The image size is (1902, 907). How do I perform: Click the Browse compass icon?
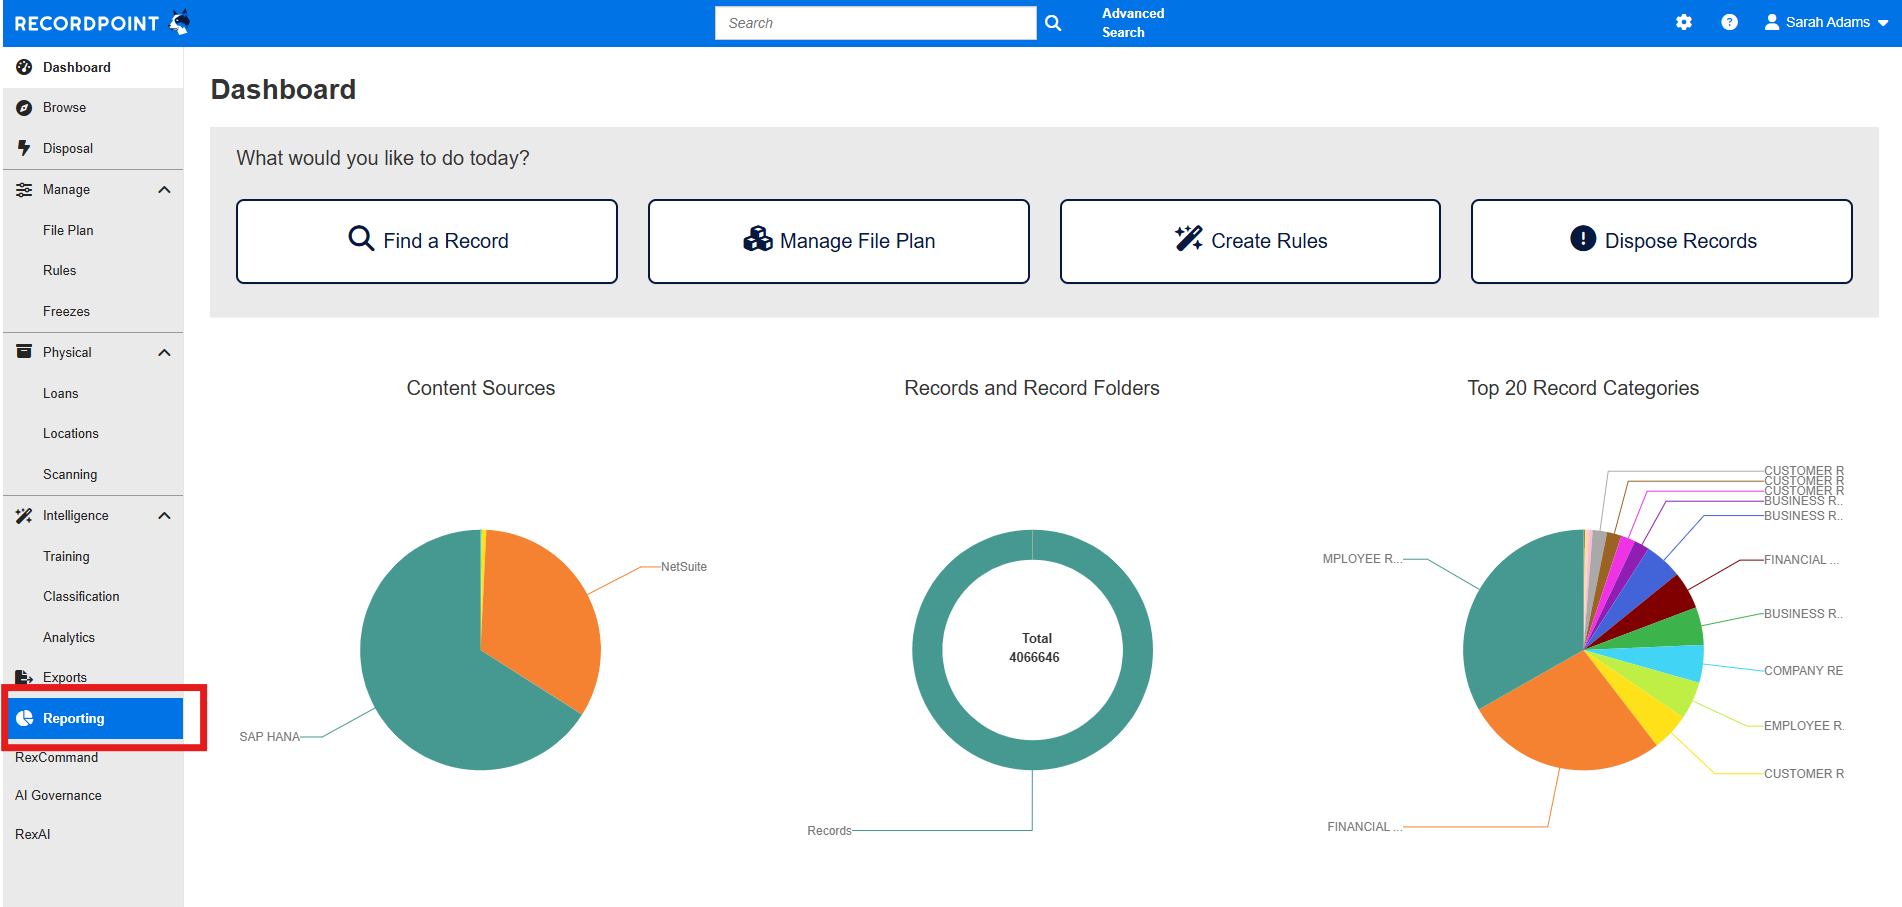coord(24,108)
